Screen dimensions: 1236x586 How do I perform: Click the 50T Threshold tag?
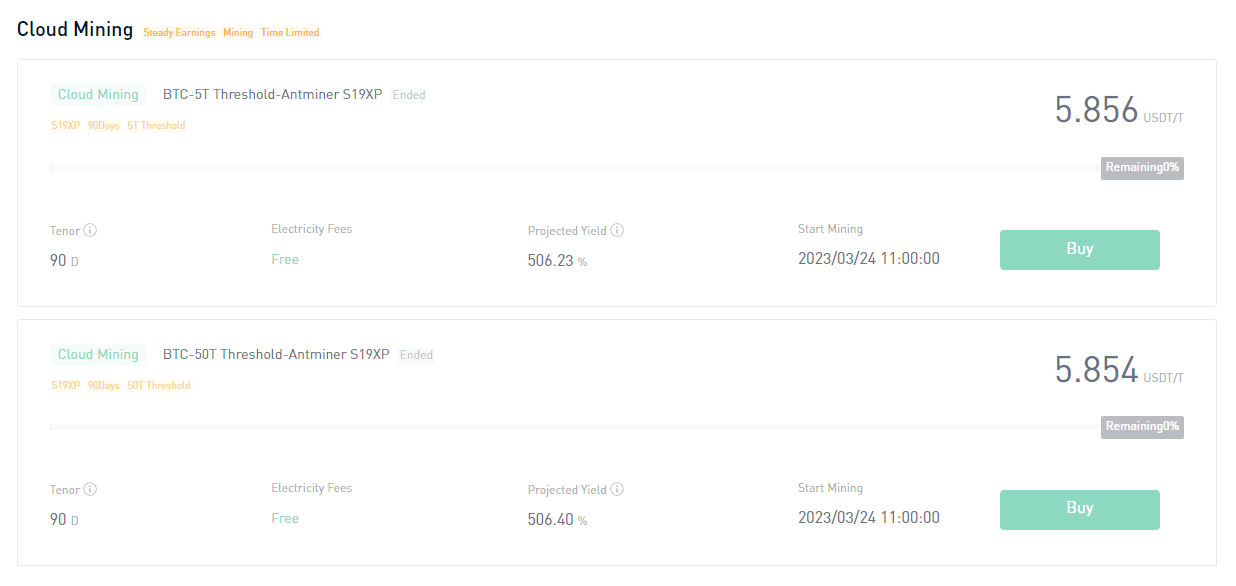coord(159,384)
